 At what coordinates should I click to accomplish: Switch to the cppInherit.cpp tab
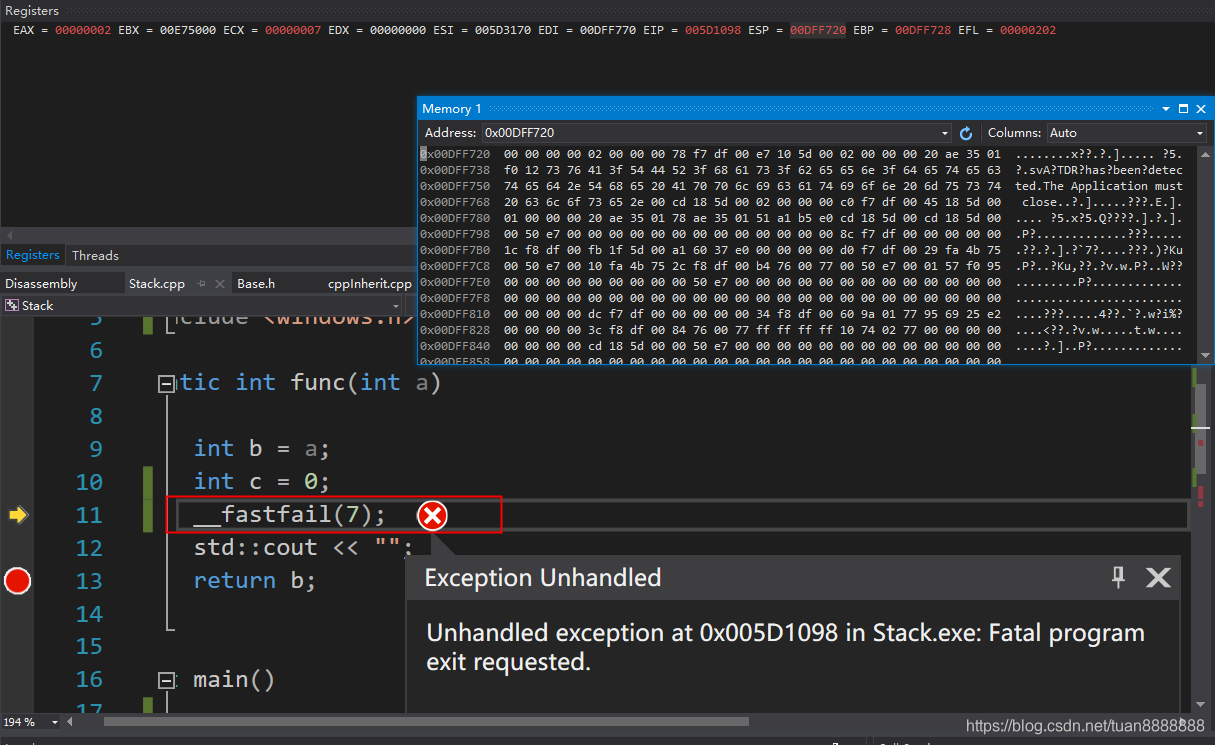(x=368, y=283)
